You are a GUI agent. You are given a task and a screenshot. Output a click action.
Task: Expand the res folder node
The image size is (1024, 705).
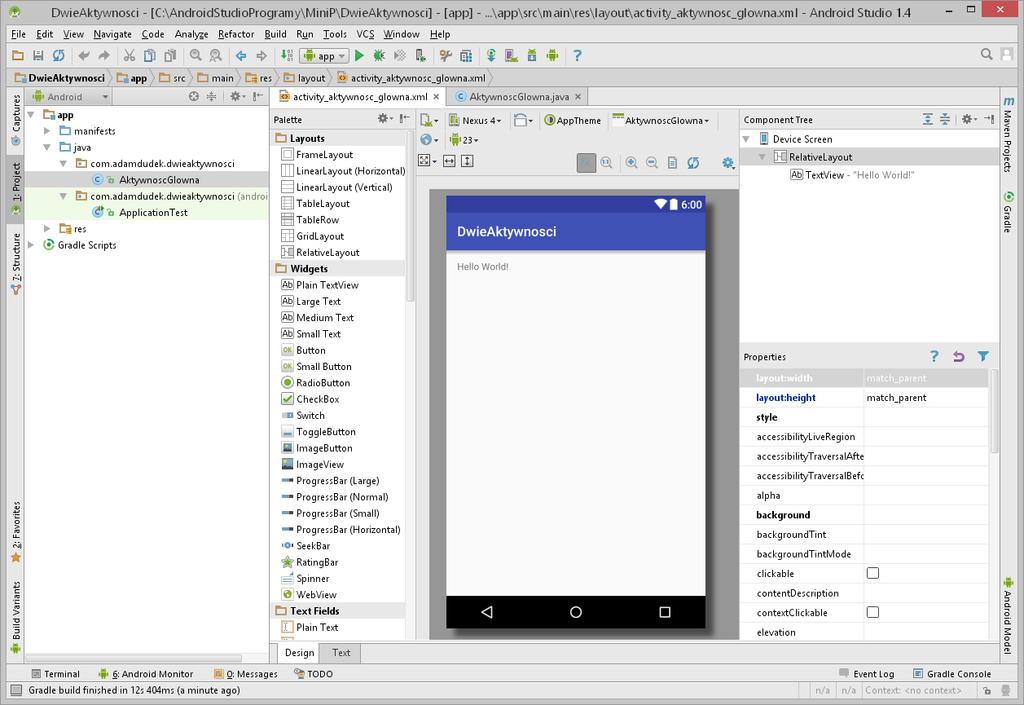47,228
